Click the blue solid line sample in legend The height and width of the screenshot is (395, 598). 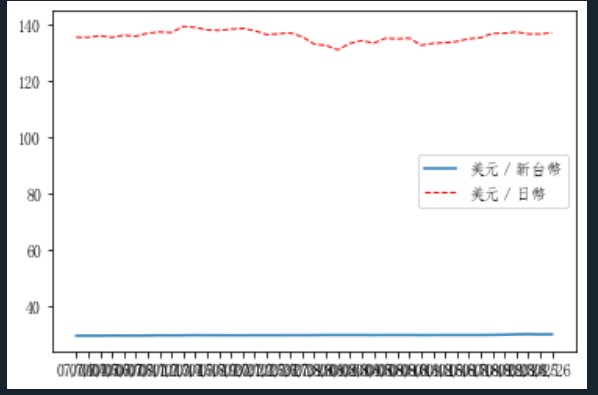click(x=440, y=168)
